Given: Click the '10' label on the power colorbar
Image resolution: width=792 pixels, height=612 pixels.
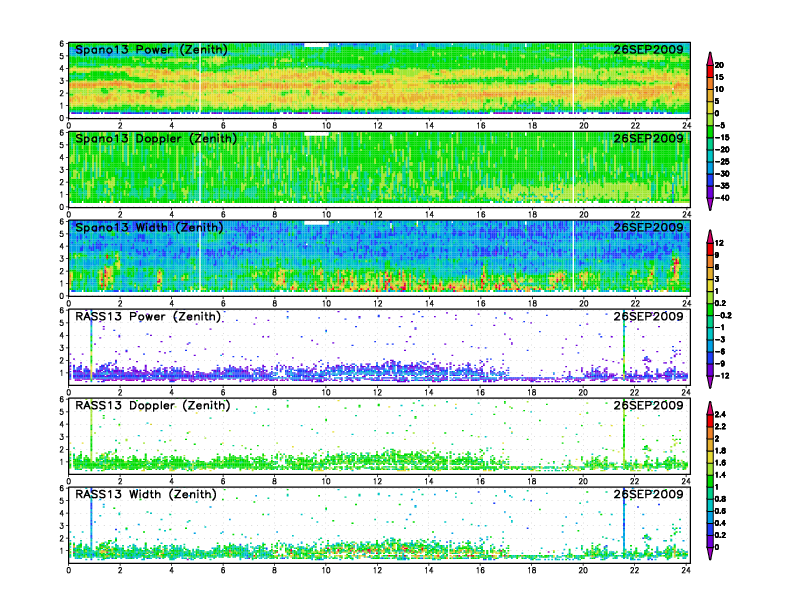Looking at the screenshot, I should (x=719, y=89).
